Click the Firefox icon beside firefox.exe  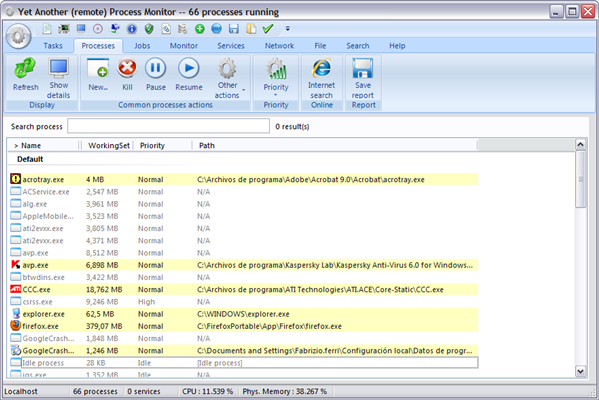[x=15, y=326]
